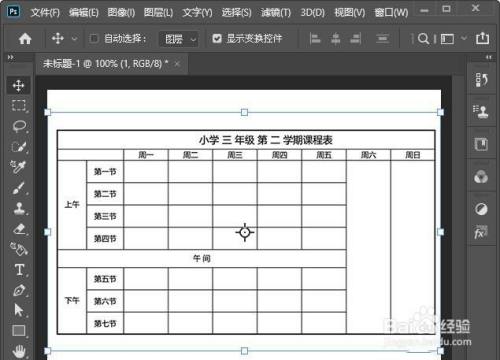The height and width of the screenshot is (360, 500).
Task: Select the Eraser tool
Action: [19, 229]
